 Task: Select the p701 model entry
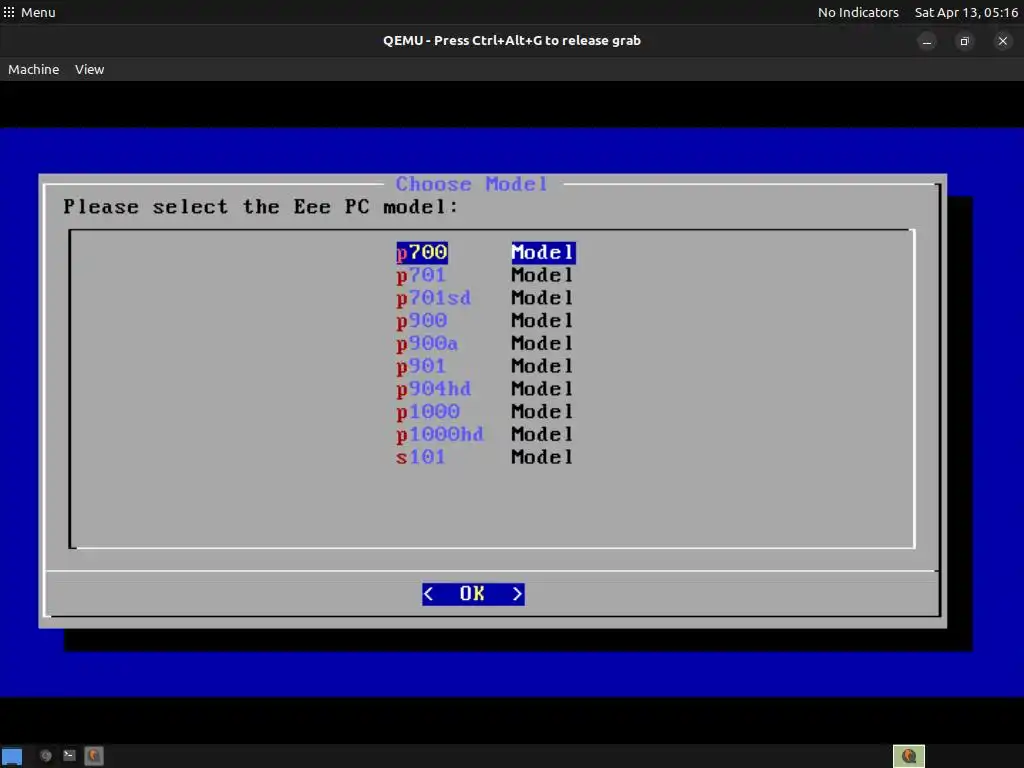coord(485,276)
